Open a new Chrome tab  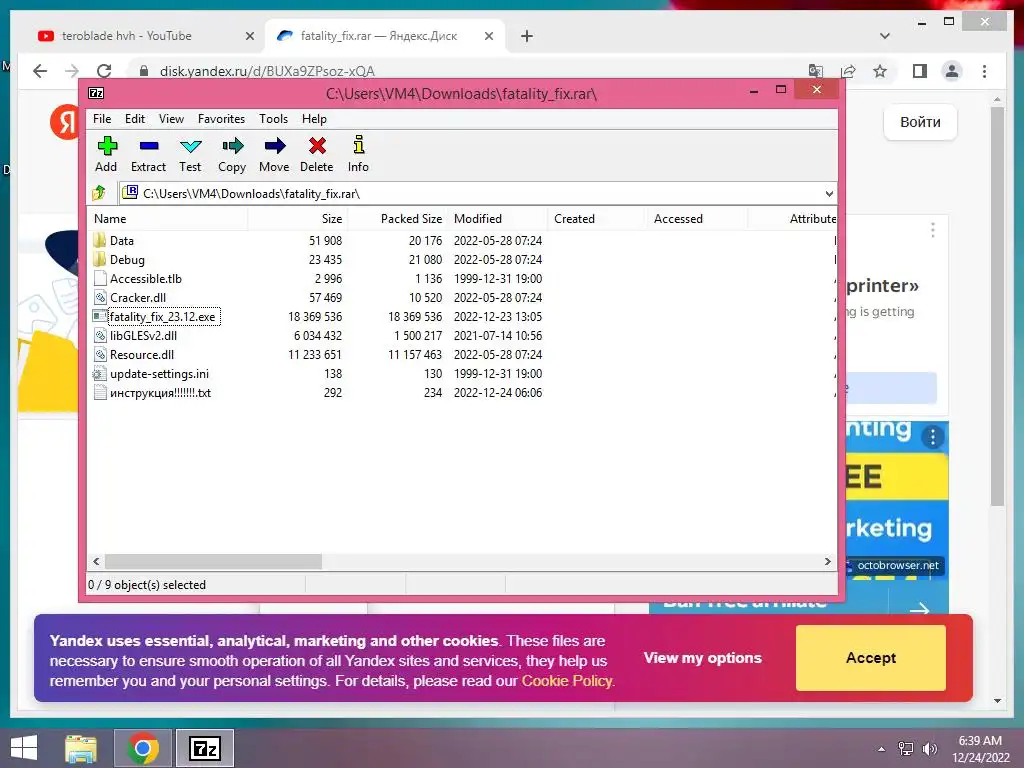tap(526, 36)
